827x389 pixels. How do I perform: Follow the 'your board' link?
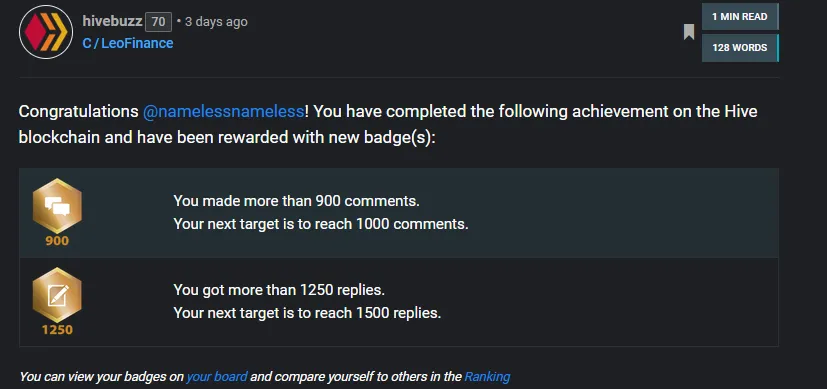[217, 377]
